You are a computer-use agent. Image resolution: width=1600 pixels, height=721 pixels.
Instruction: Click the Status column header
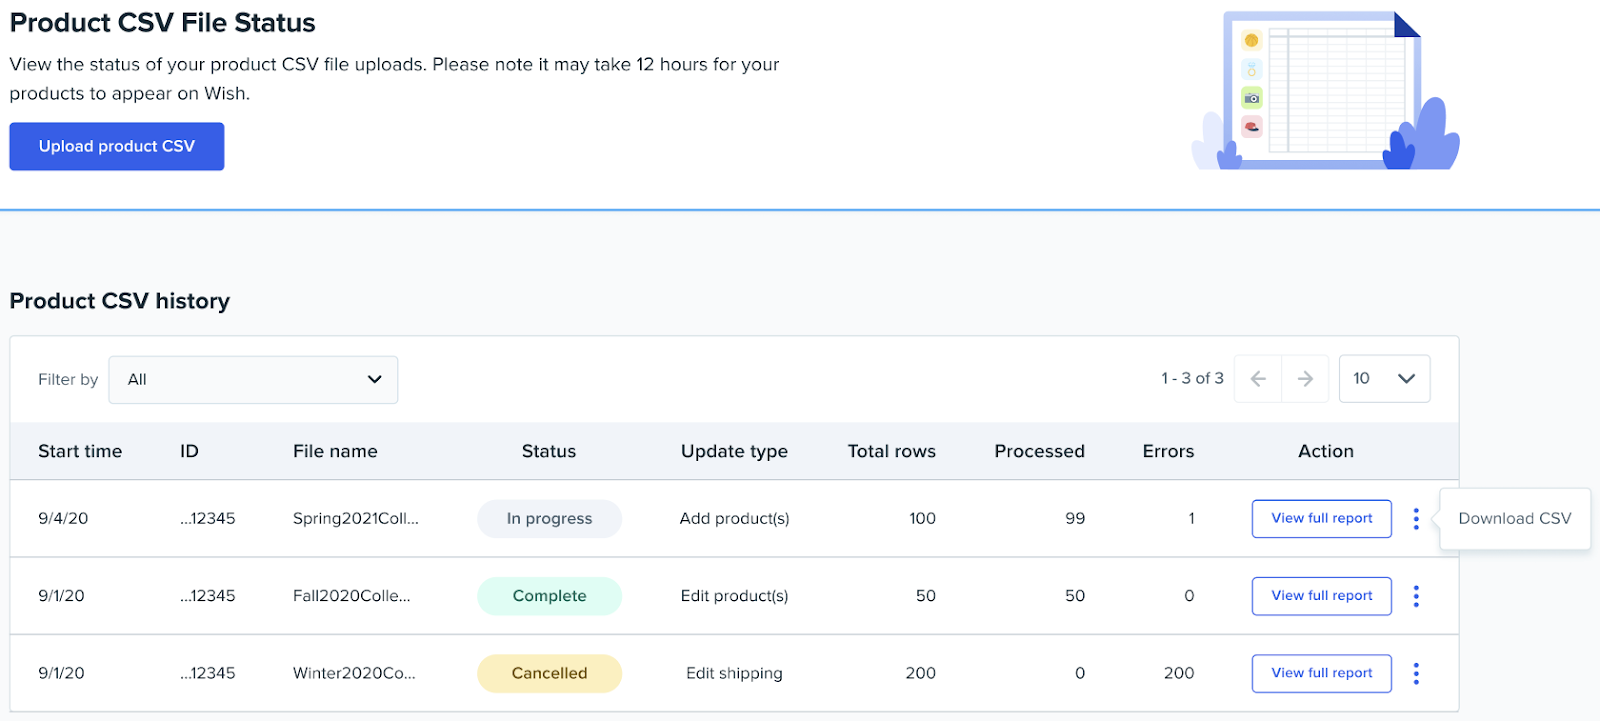coord(549,451)
